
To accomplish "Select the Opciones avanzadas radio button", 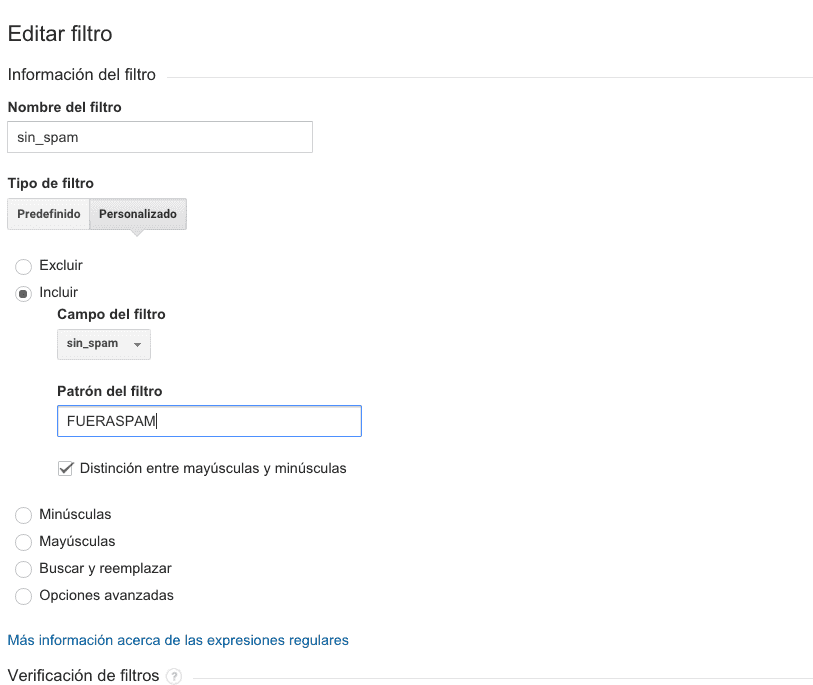I will pos(24,596).
